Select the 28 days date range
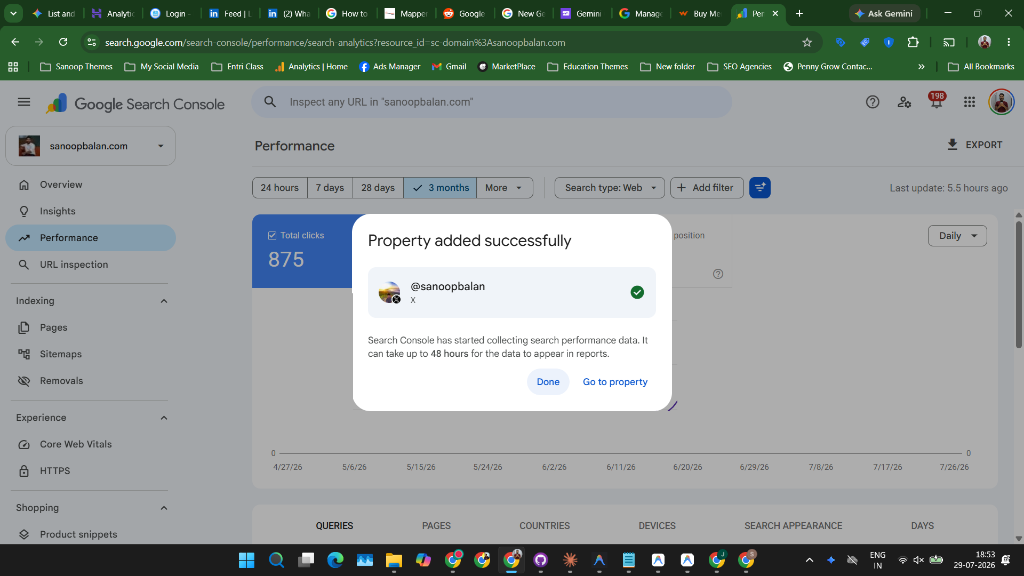Viewport: 1024px width, 576px height. coord(377,187)
